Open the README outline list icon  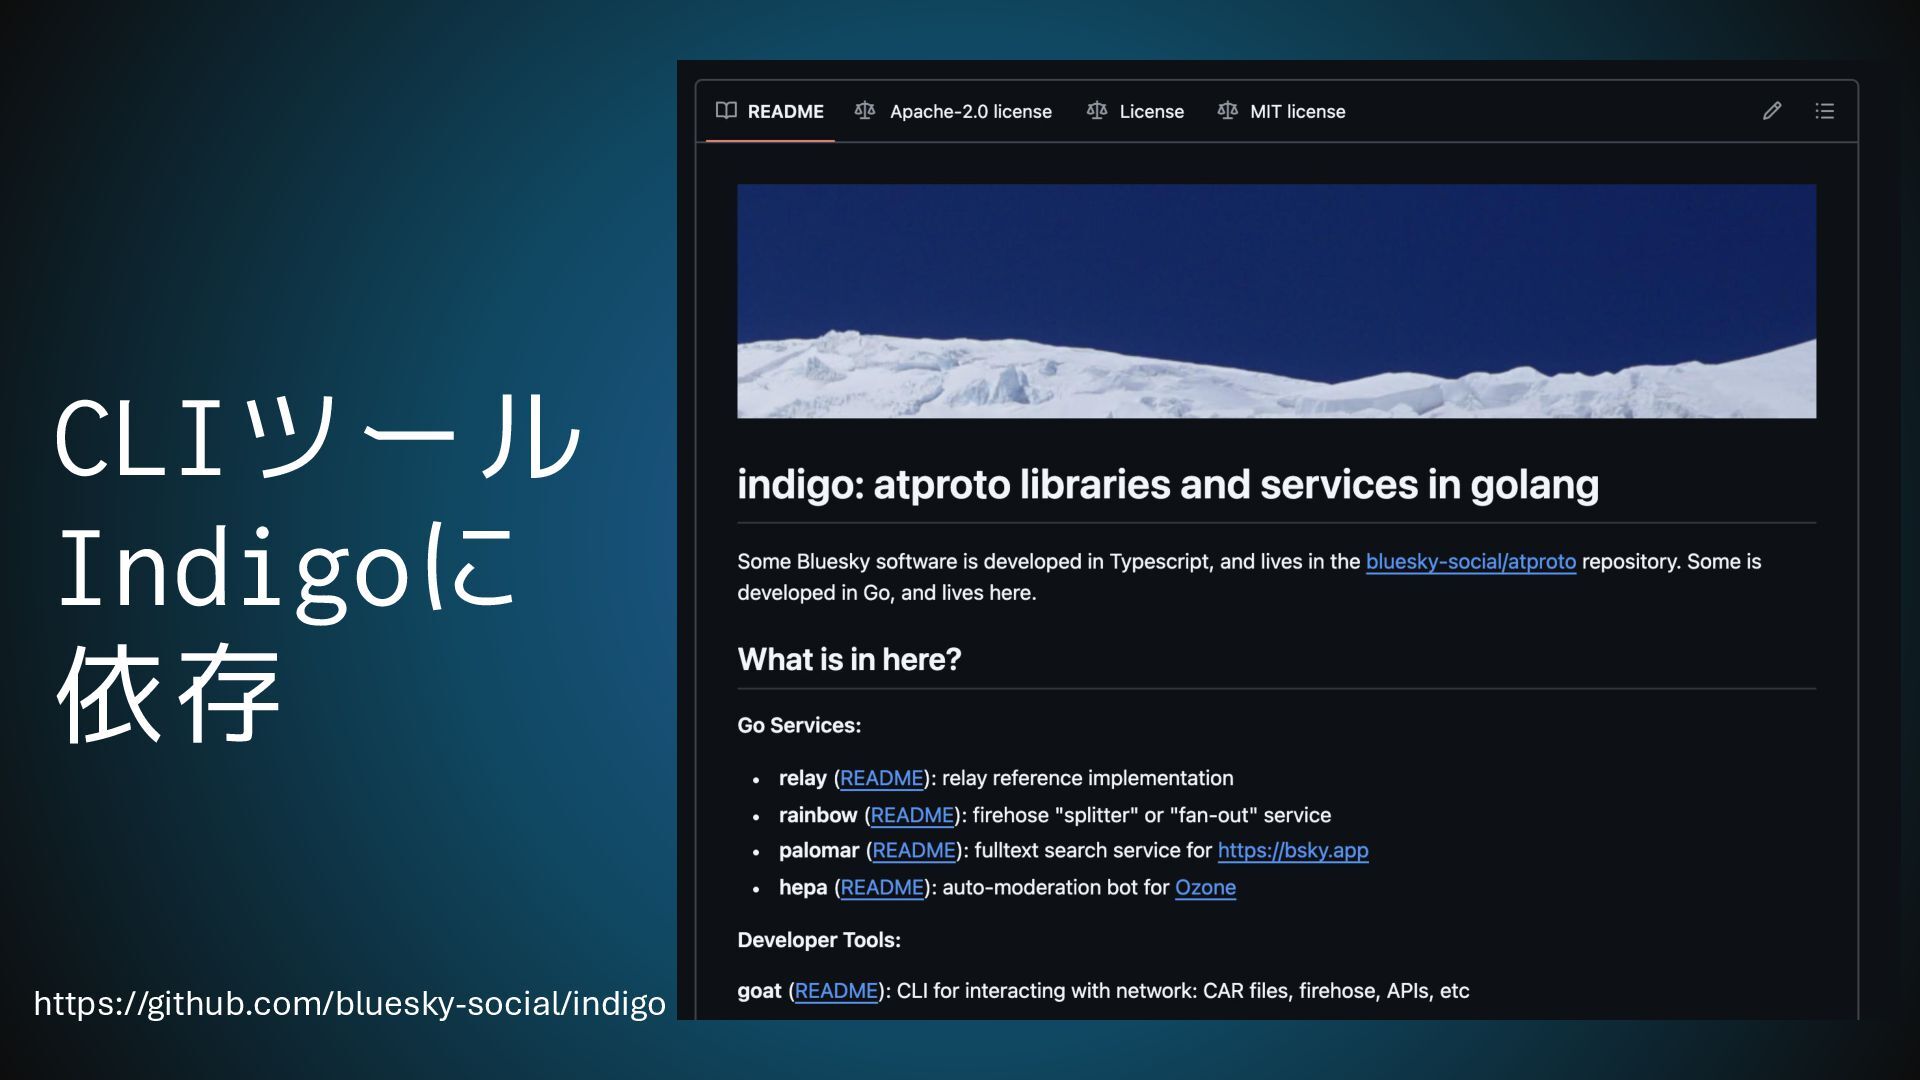[x=1824, y=111]
